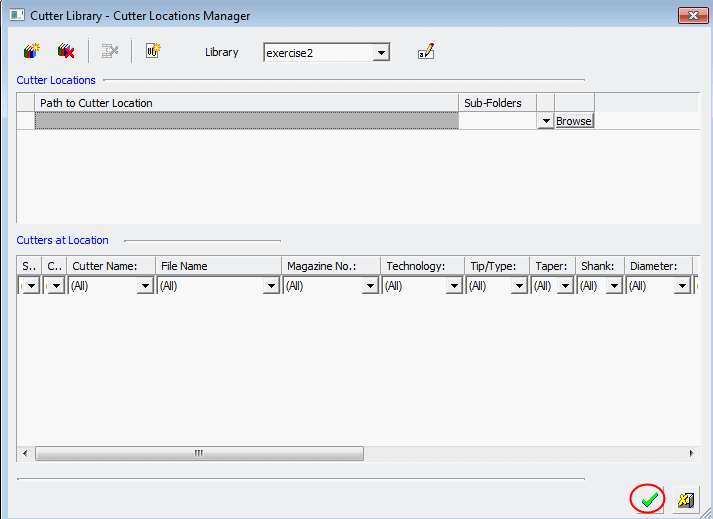Click the horizontal scrollbar thumb in cutters list
The height and width of the screenshot is (519, 713).
pos(198,453)
